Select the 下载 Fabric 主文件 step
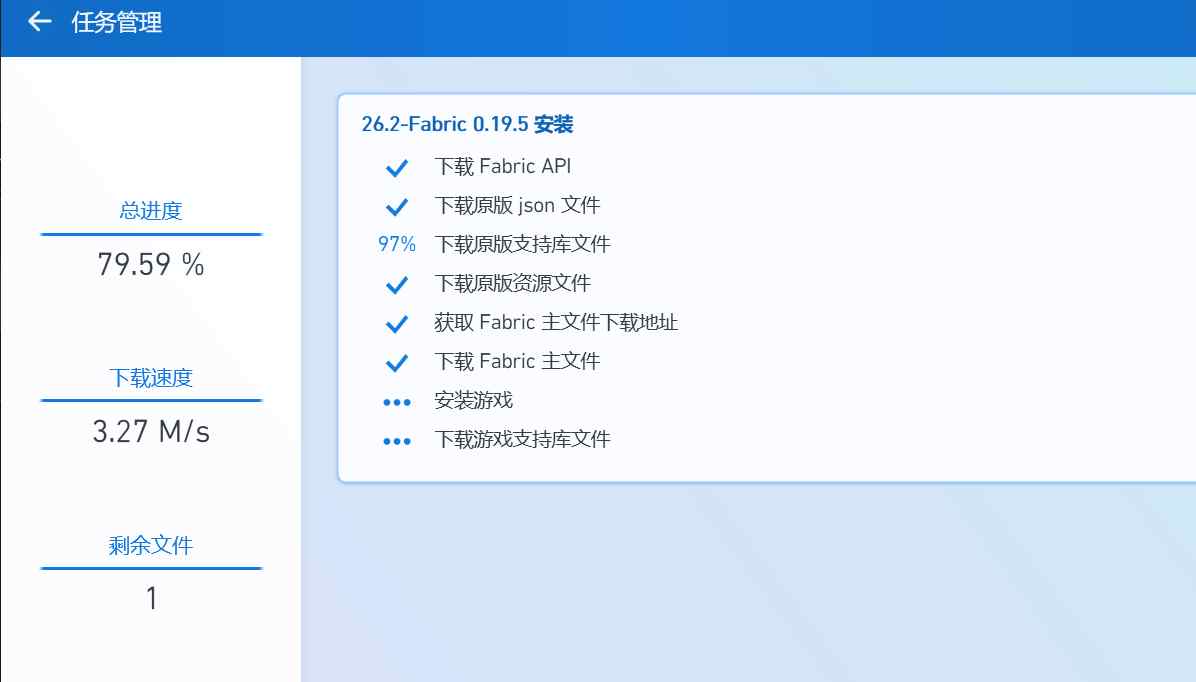The width and height of the screenshot is (1196, 682). 517,361
